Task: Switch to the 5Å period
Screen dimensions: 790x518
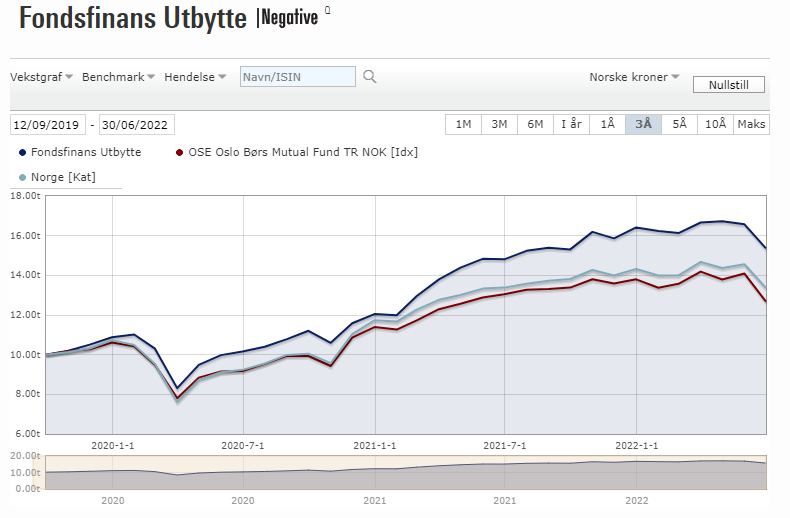Action: 679,124
